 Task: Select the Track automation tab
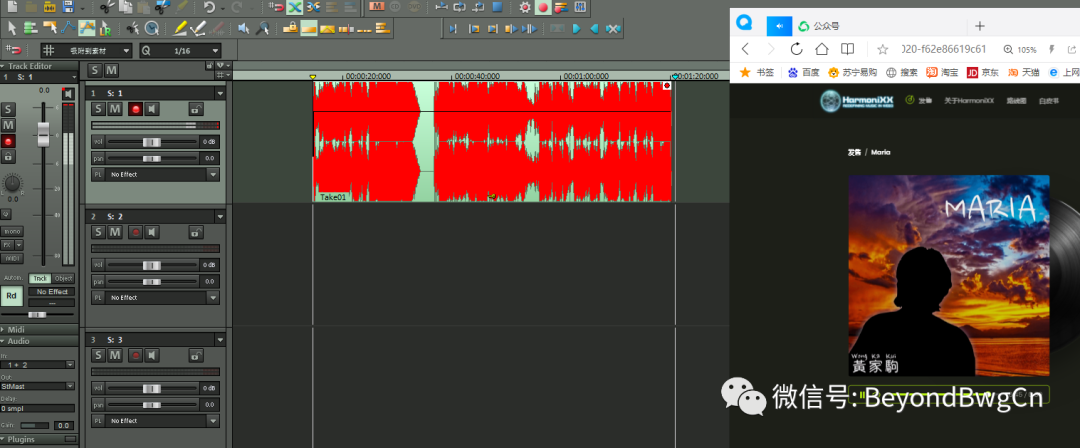pos(40,278)
